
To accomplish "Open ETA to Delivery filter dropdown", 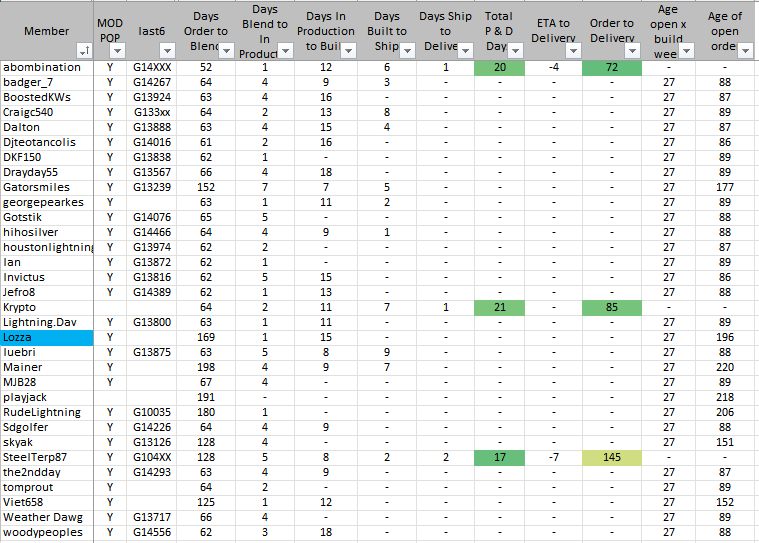I will [x=572, y=51].
